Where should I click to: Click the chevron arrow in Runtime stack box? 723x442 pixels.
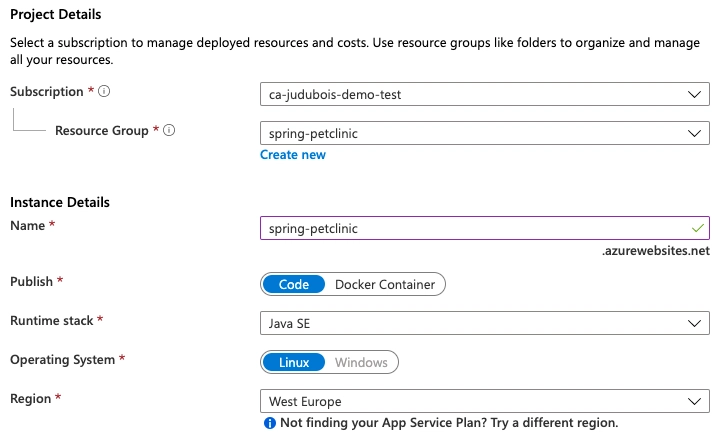tap(696, 323)
